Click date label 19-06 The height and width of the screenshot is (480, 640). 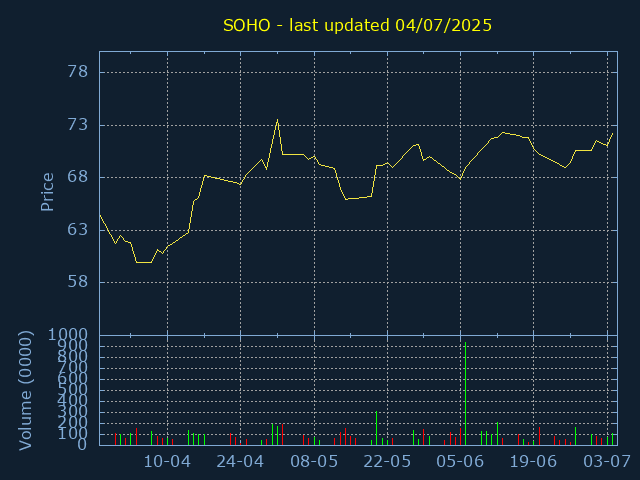(533, 462)
